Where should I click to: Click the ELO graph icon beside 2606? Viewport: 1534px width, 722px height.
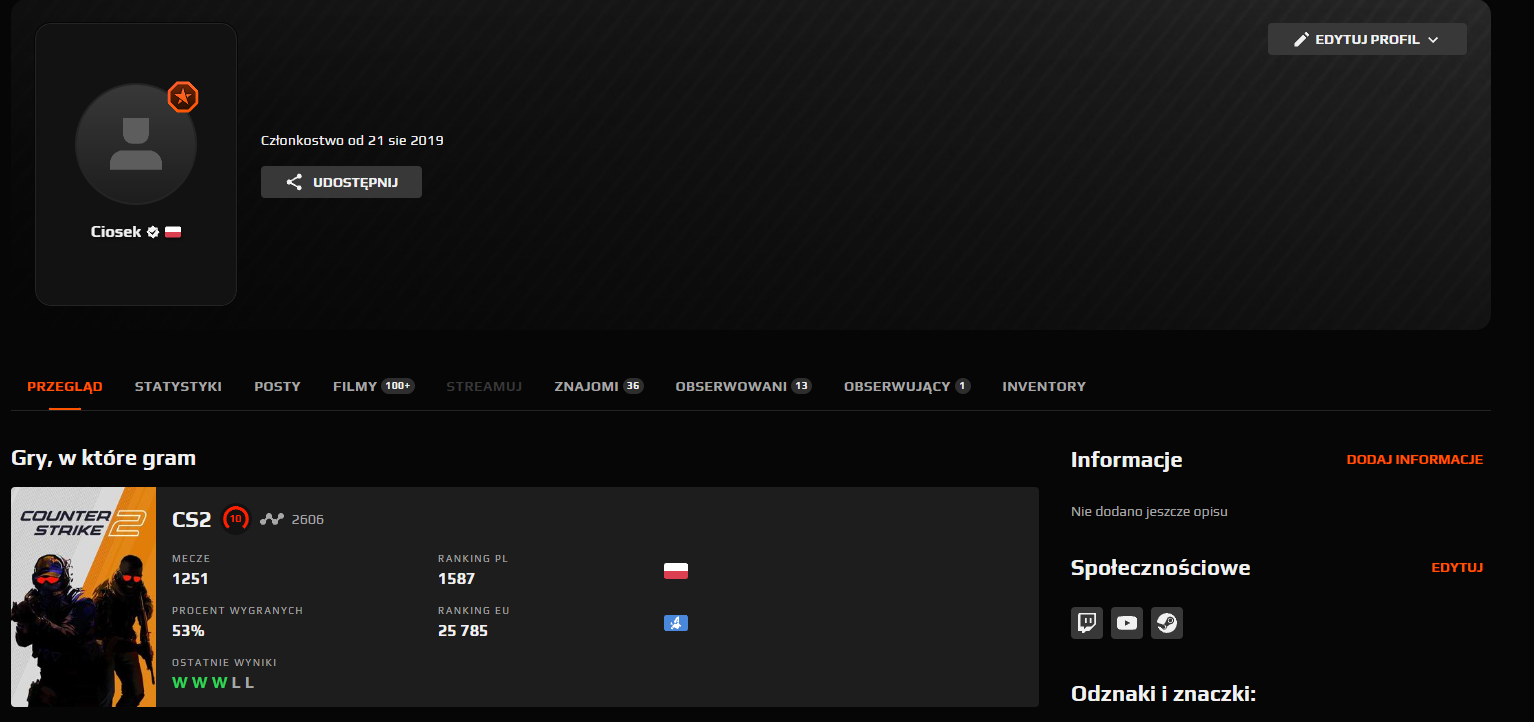(x=272, y=519)
